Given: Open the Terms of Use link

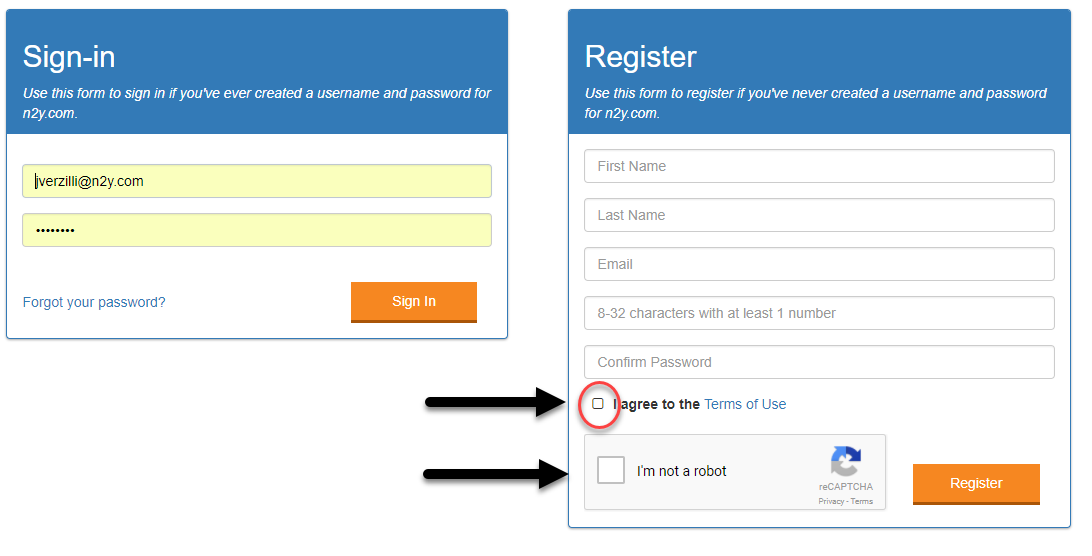Looking at the screenshot, I should (x=744, y=404).
